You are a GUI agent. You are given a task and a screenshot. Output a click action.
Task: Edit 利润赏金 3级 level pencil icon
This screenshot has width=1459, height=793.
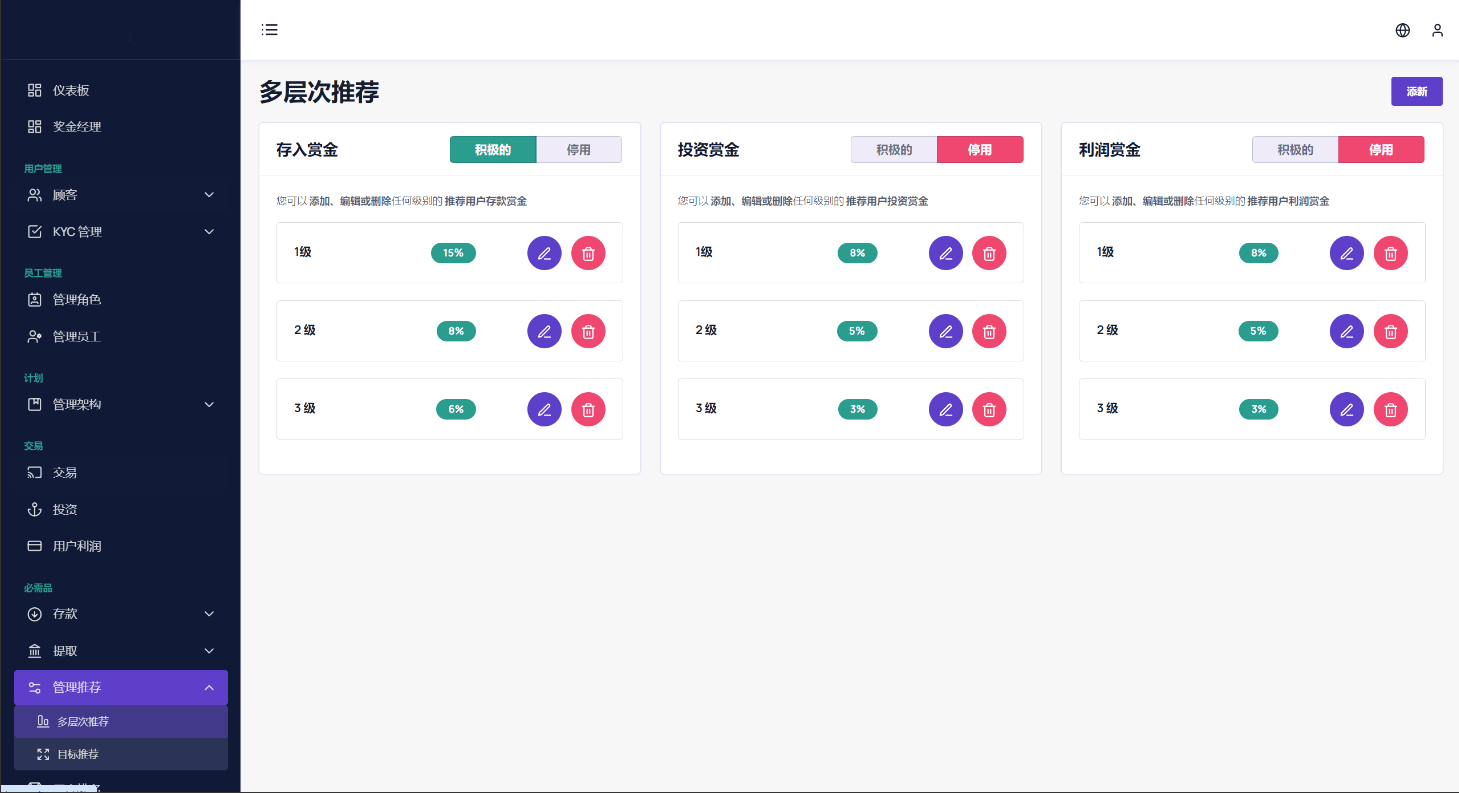click(1347, 409)
